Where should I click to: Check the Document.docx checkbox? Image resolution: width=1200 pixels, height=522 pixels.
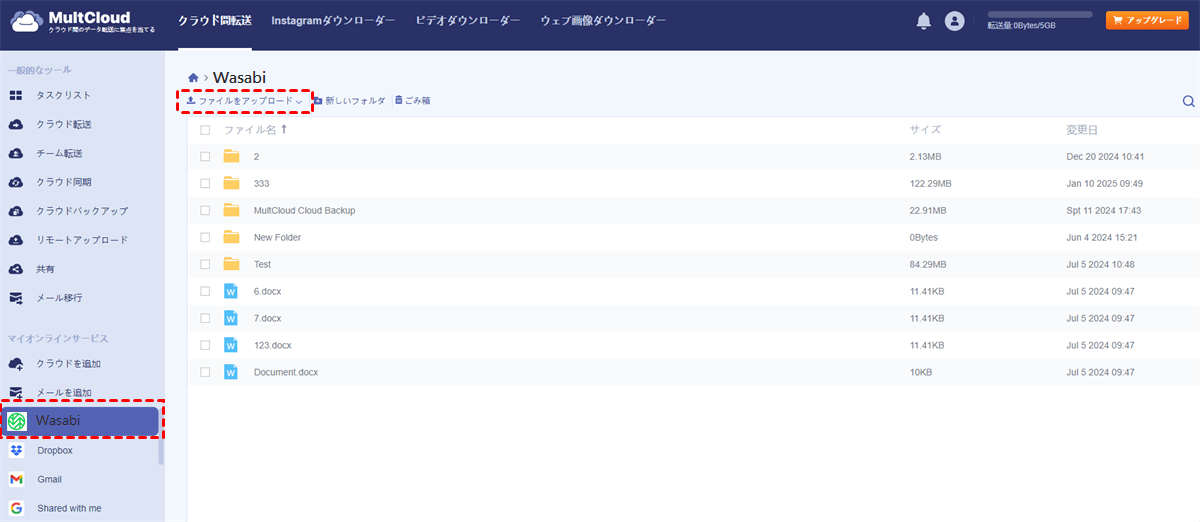(205, 372)
